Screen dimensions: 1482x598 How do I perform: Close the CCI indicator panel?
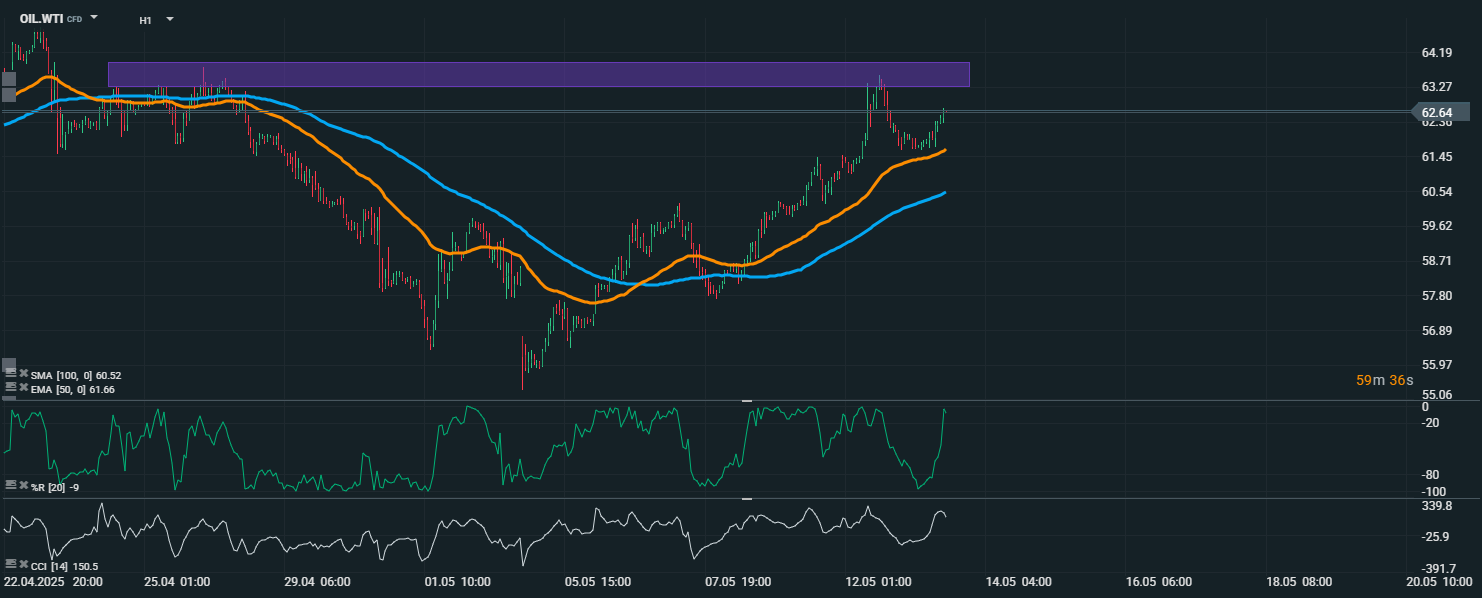click(x=23, y=565)
